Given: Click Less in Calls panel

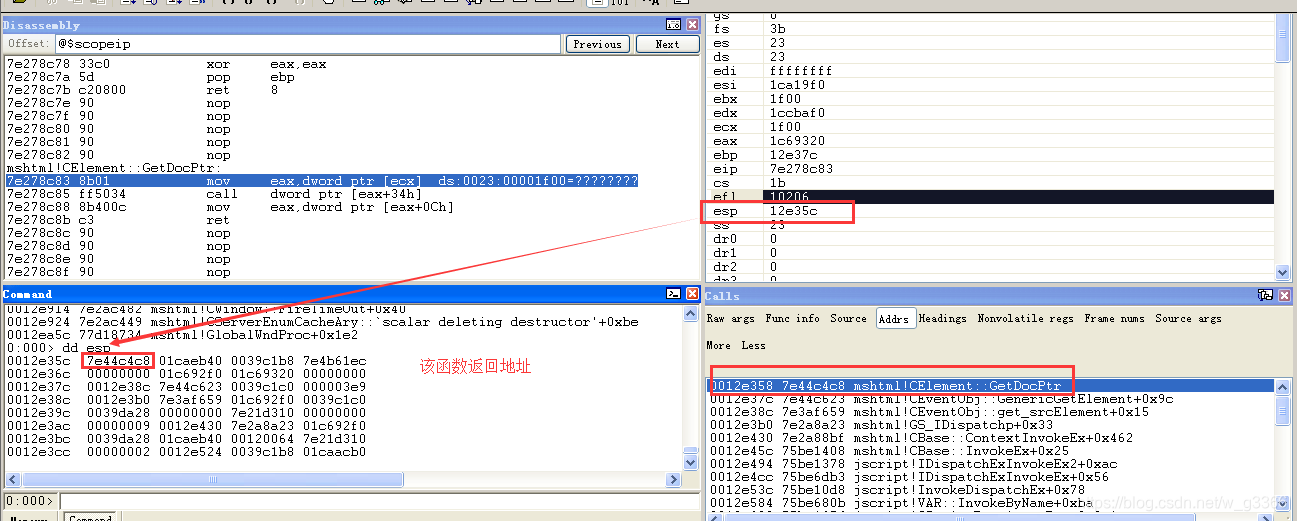Looking at the screenshot, I should [x=753, y=345].
